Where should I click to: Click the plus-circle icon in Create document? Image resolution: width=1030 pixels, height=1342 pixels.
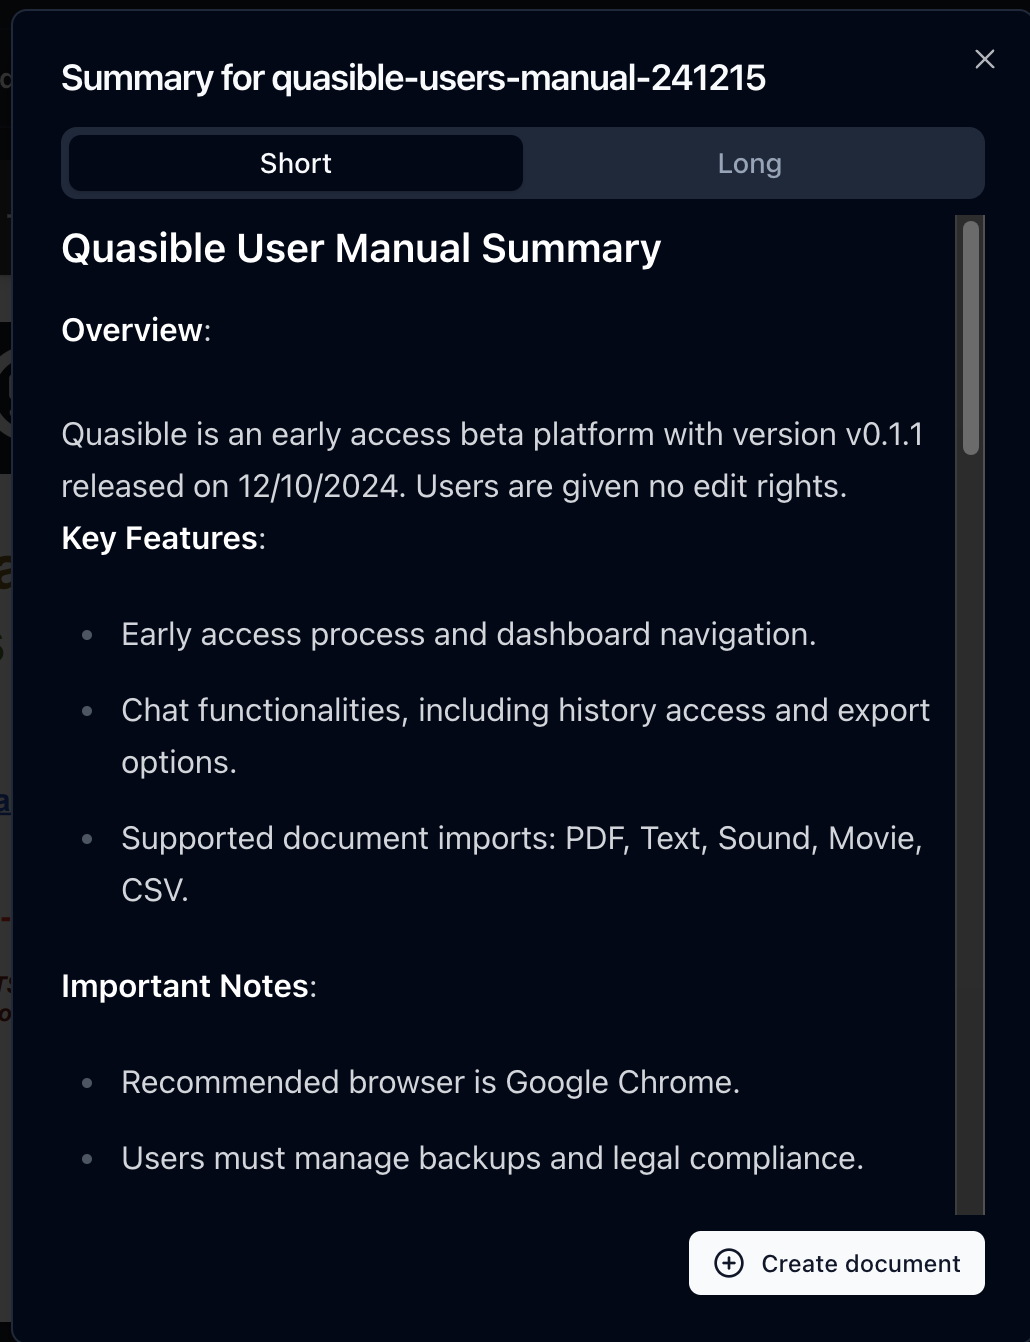click(729, 1263)
